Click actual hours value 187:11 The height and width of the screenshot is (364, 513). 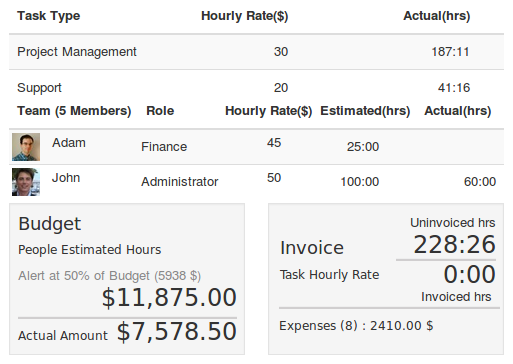pyautogui.click(x=450, y=52)
